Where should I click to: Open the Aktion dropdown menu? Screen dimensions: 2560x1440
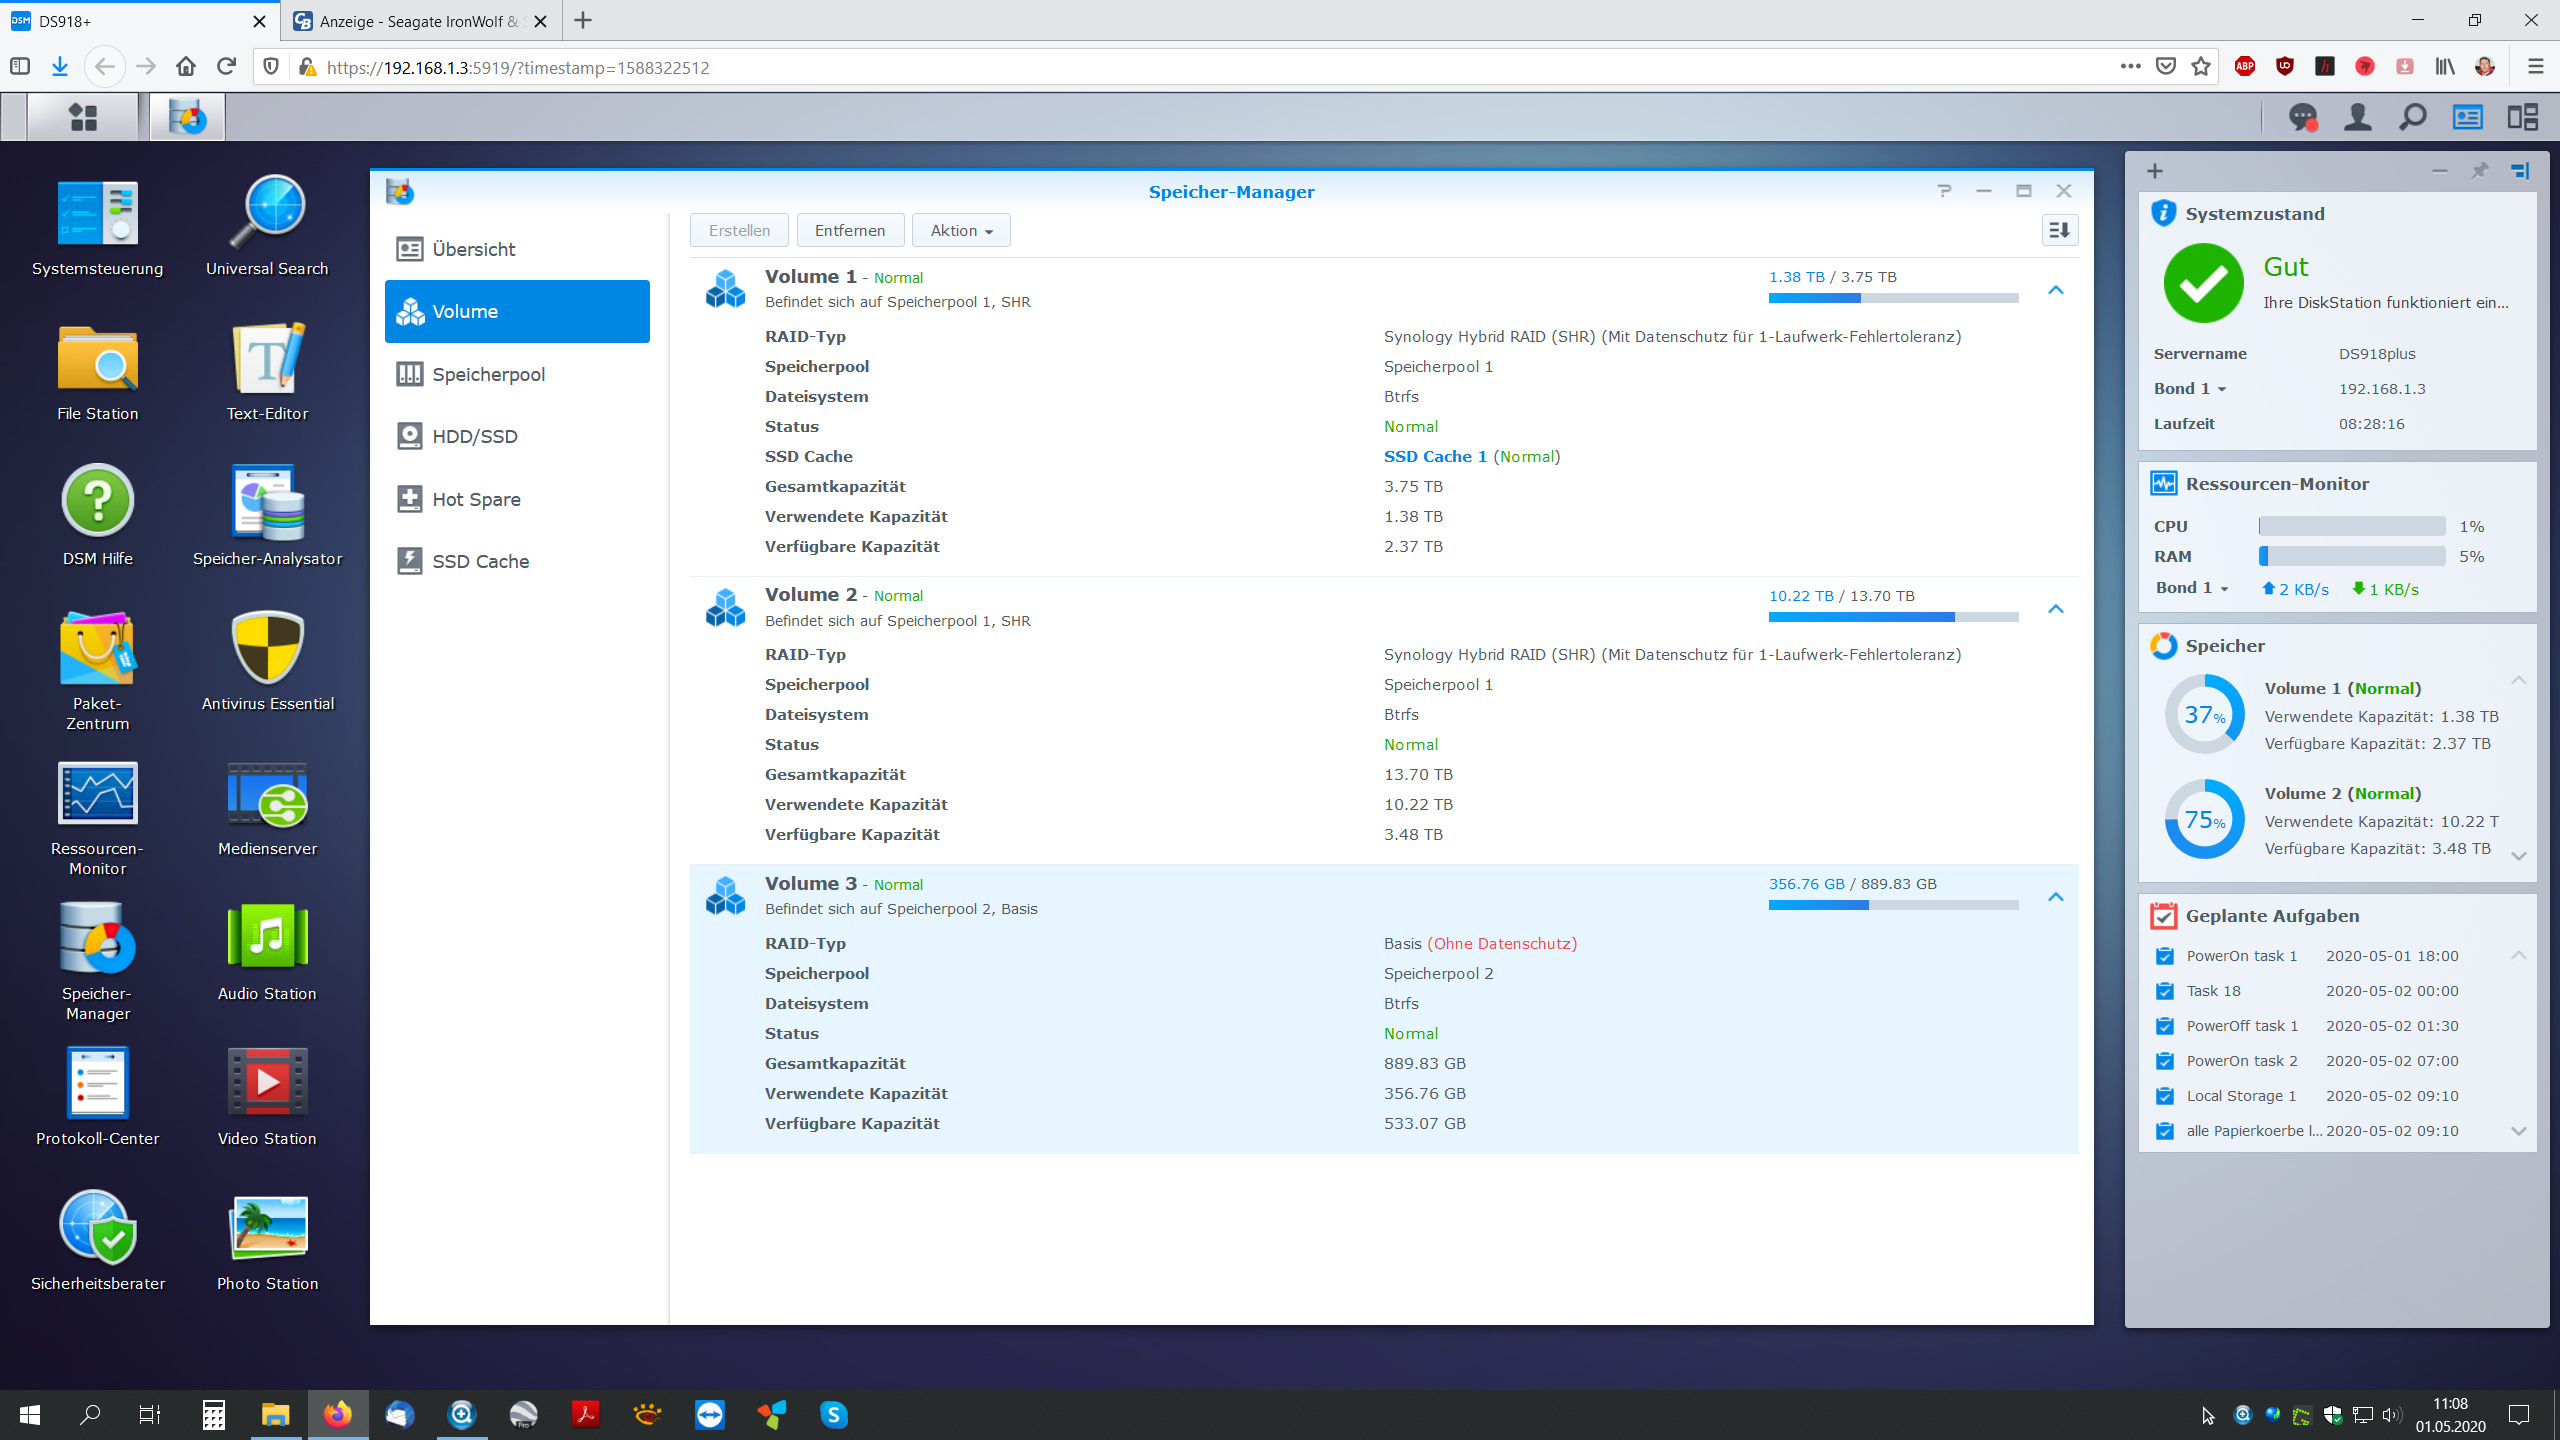coord(960,231)
